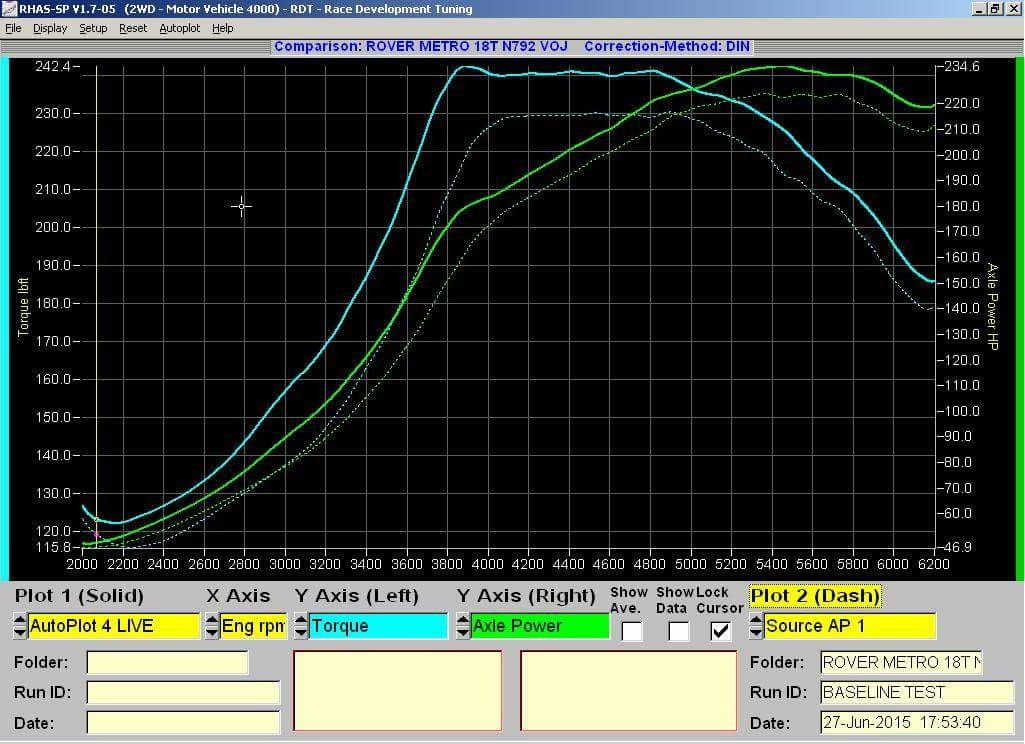This screenshot has height=744, width=1025.
Task: Click the stepper arrows beside Source AP 1
Action: (756, 627)
